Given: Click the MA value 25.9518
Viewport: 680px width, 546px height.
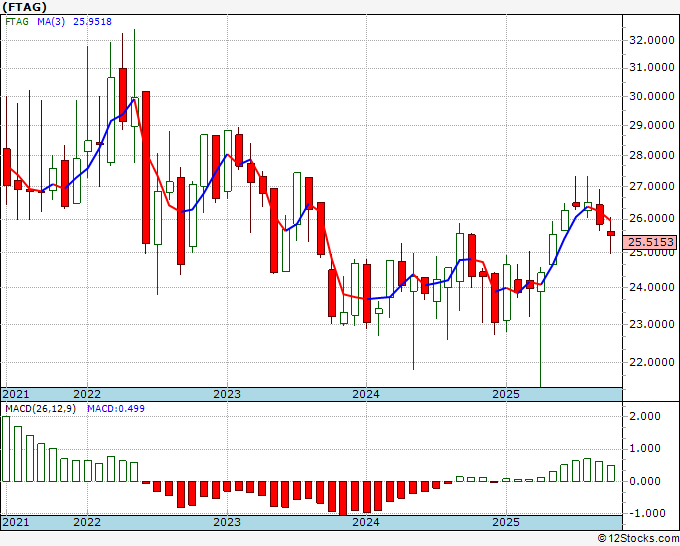Looking at the screenshot, I should click(x=92, y=22).
